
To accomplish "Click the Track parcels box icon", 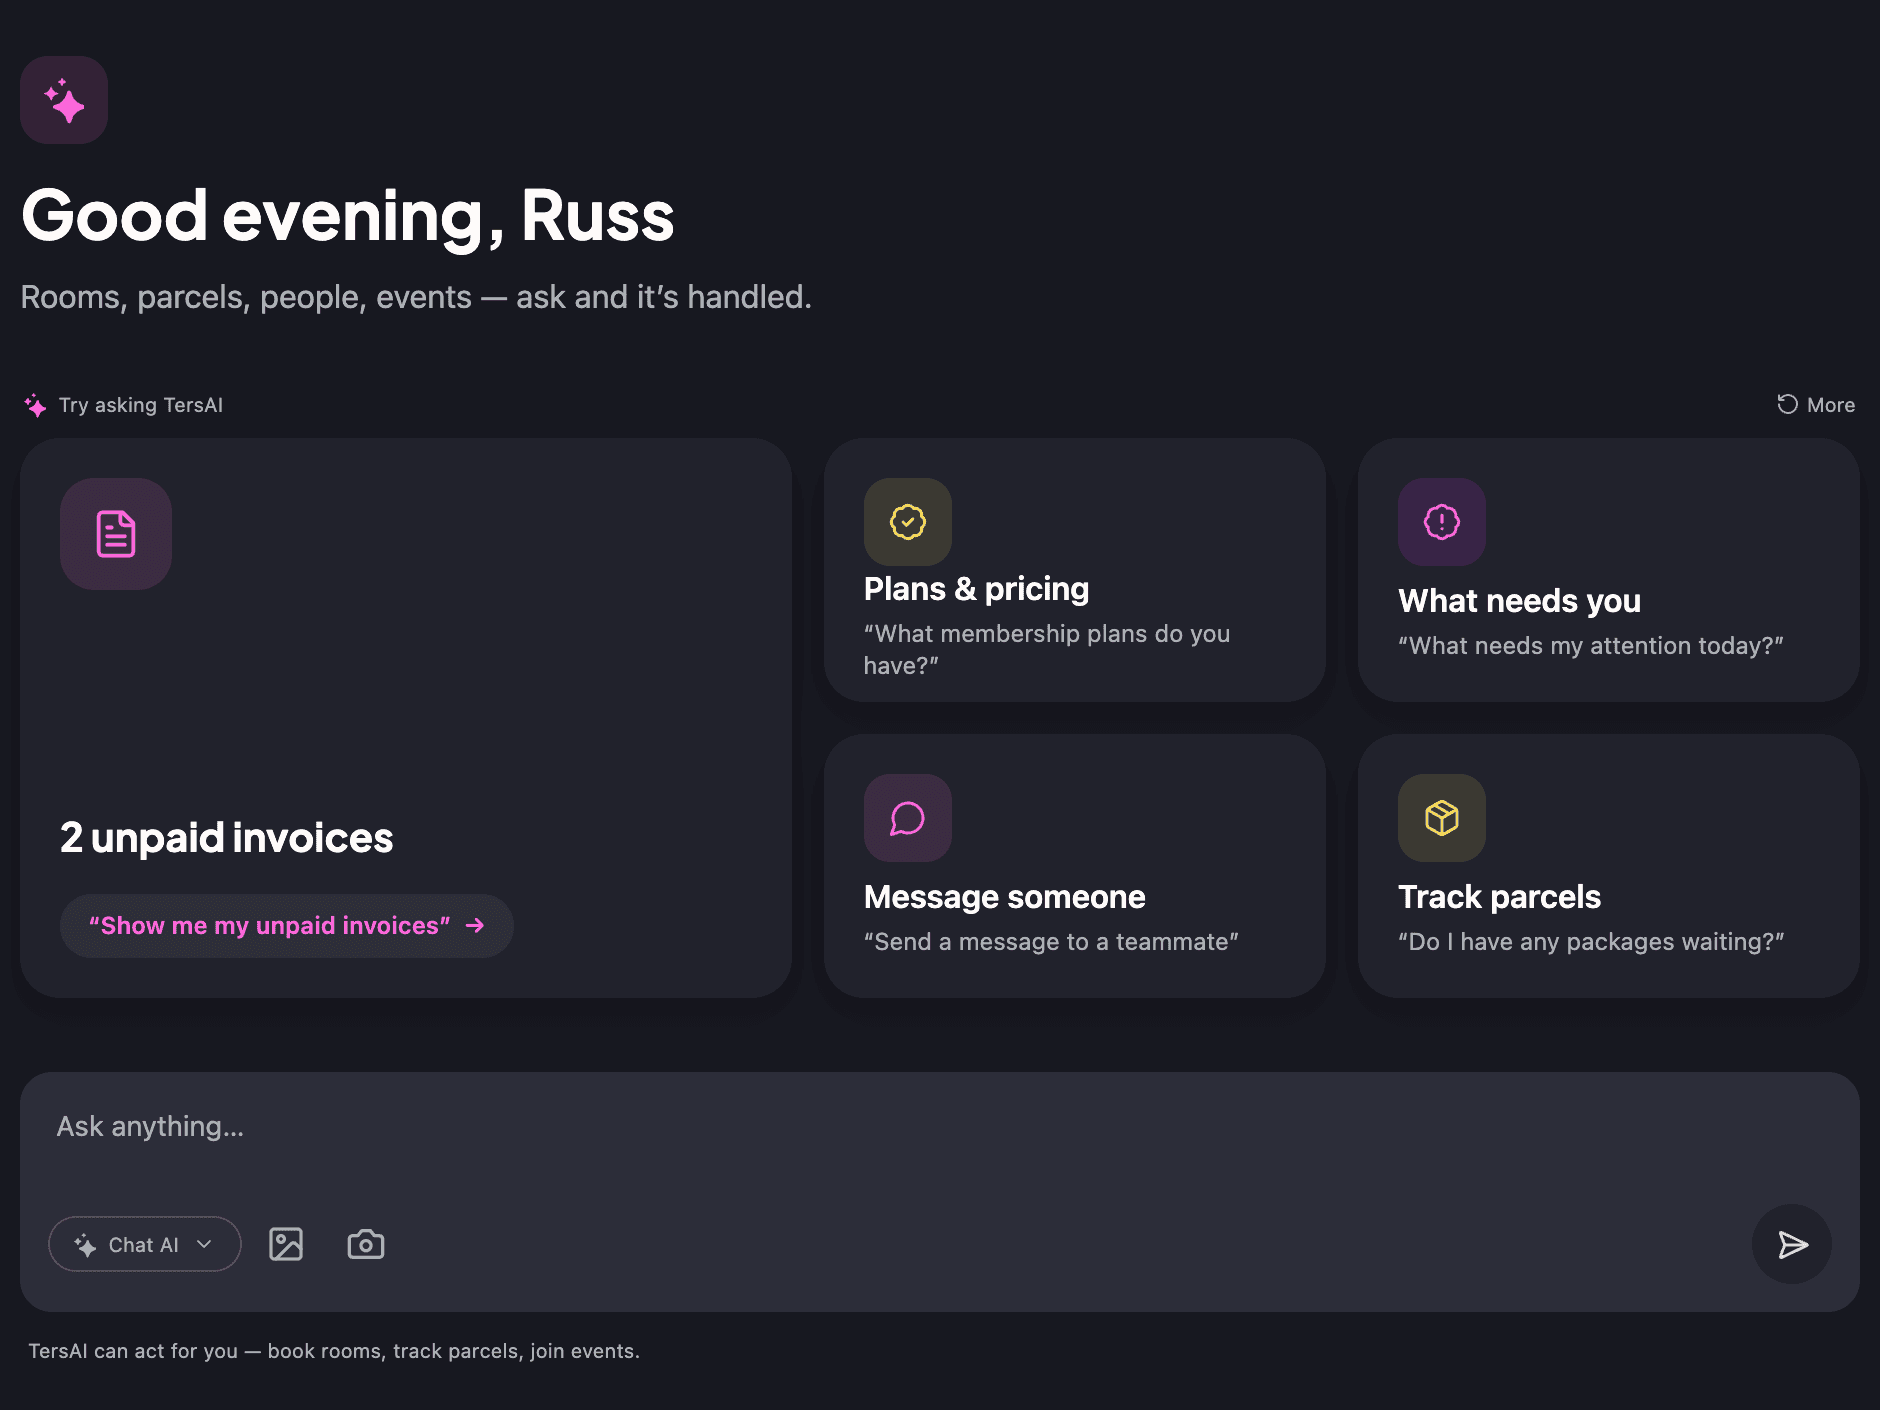I will pos(1442,818).
